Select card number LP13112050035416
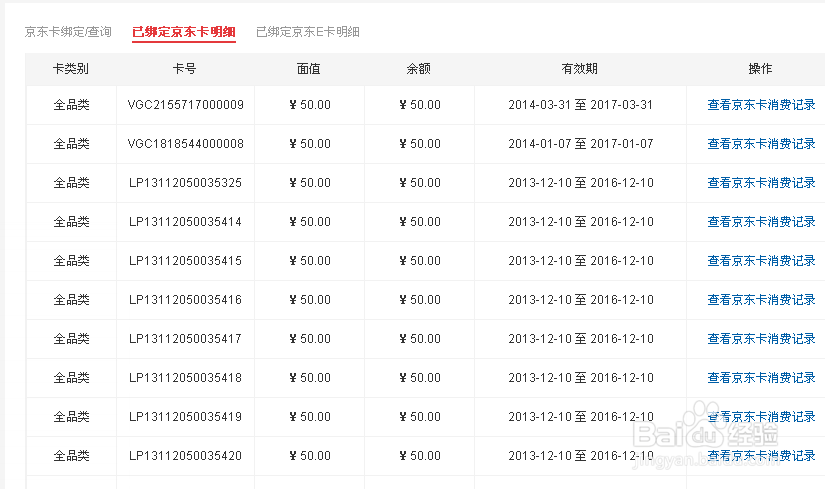This screenshot has width=825, height=489. (x=185, y=300)
